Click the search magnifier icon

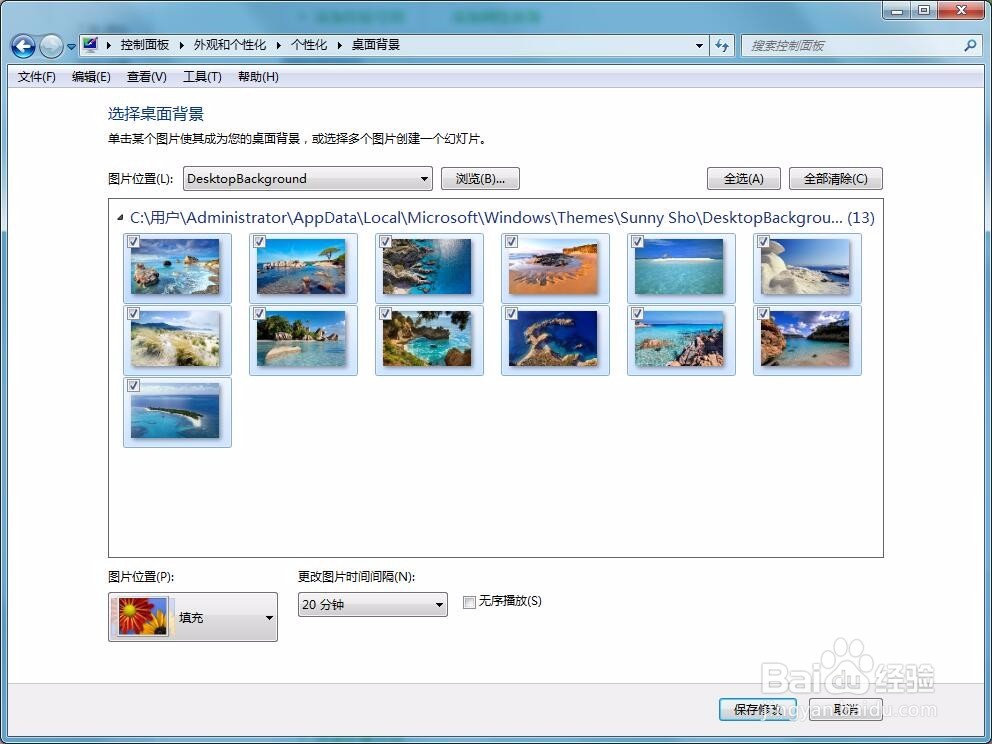tap(970, 46)
